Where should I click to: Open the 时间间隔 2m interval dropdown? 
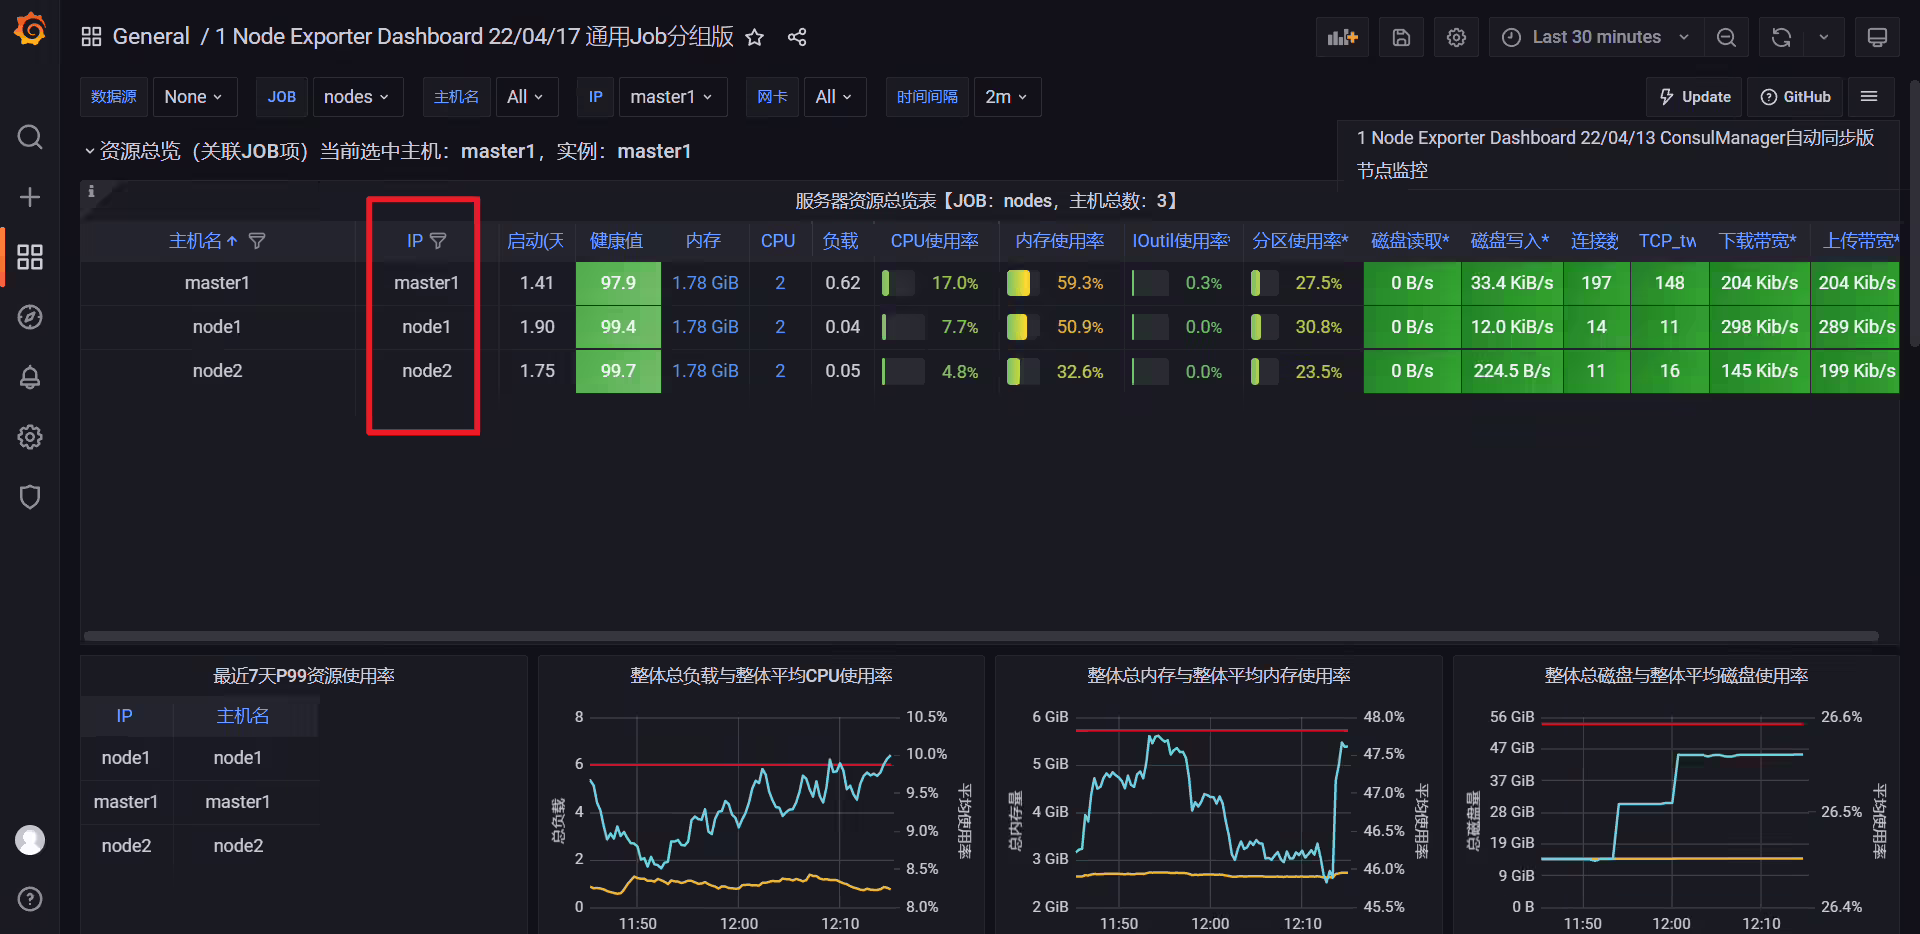(x=1007, y=97)
